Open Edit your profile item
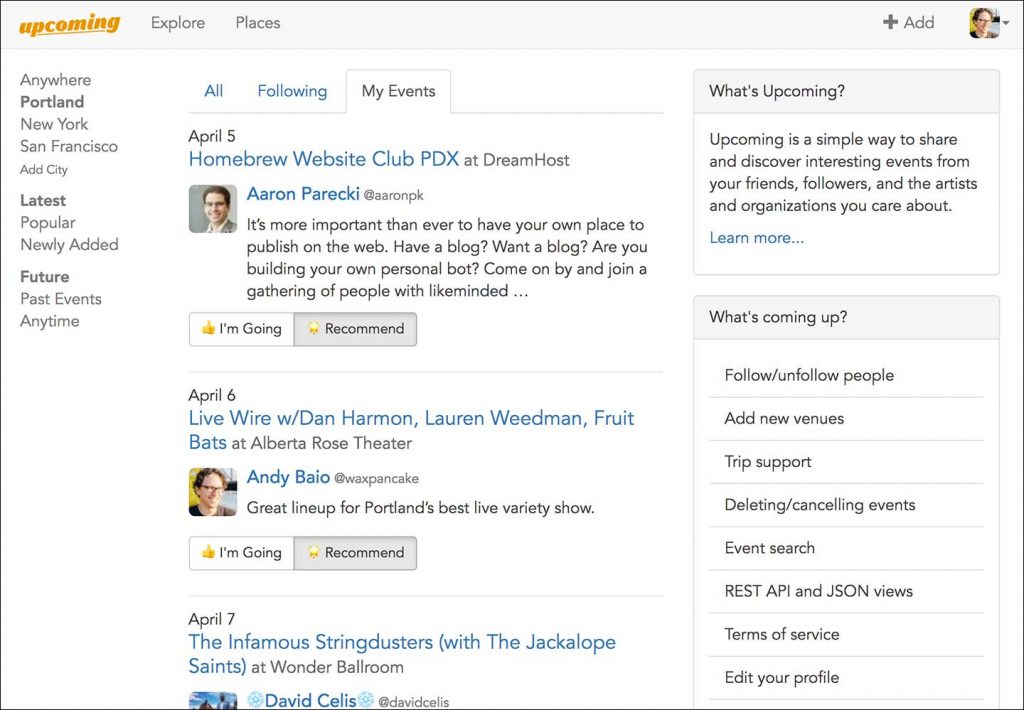The image size is (1024, 710). 846,677
